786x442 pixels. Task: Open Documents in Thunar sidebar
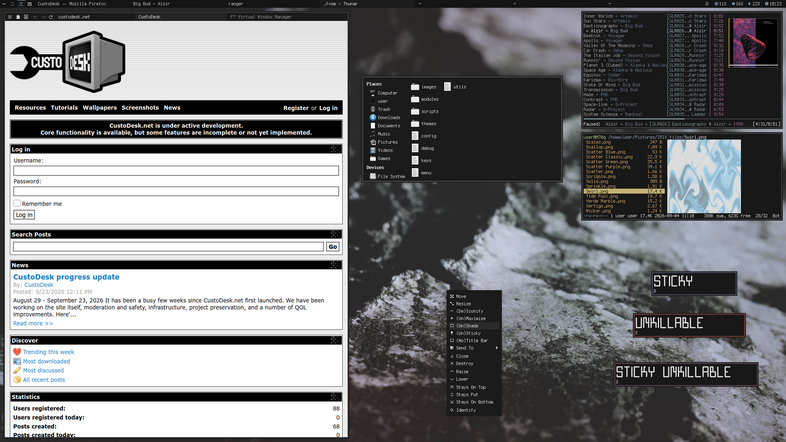coord(384,126)
